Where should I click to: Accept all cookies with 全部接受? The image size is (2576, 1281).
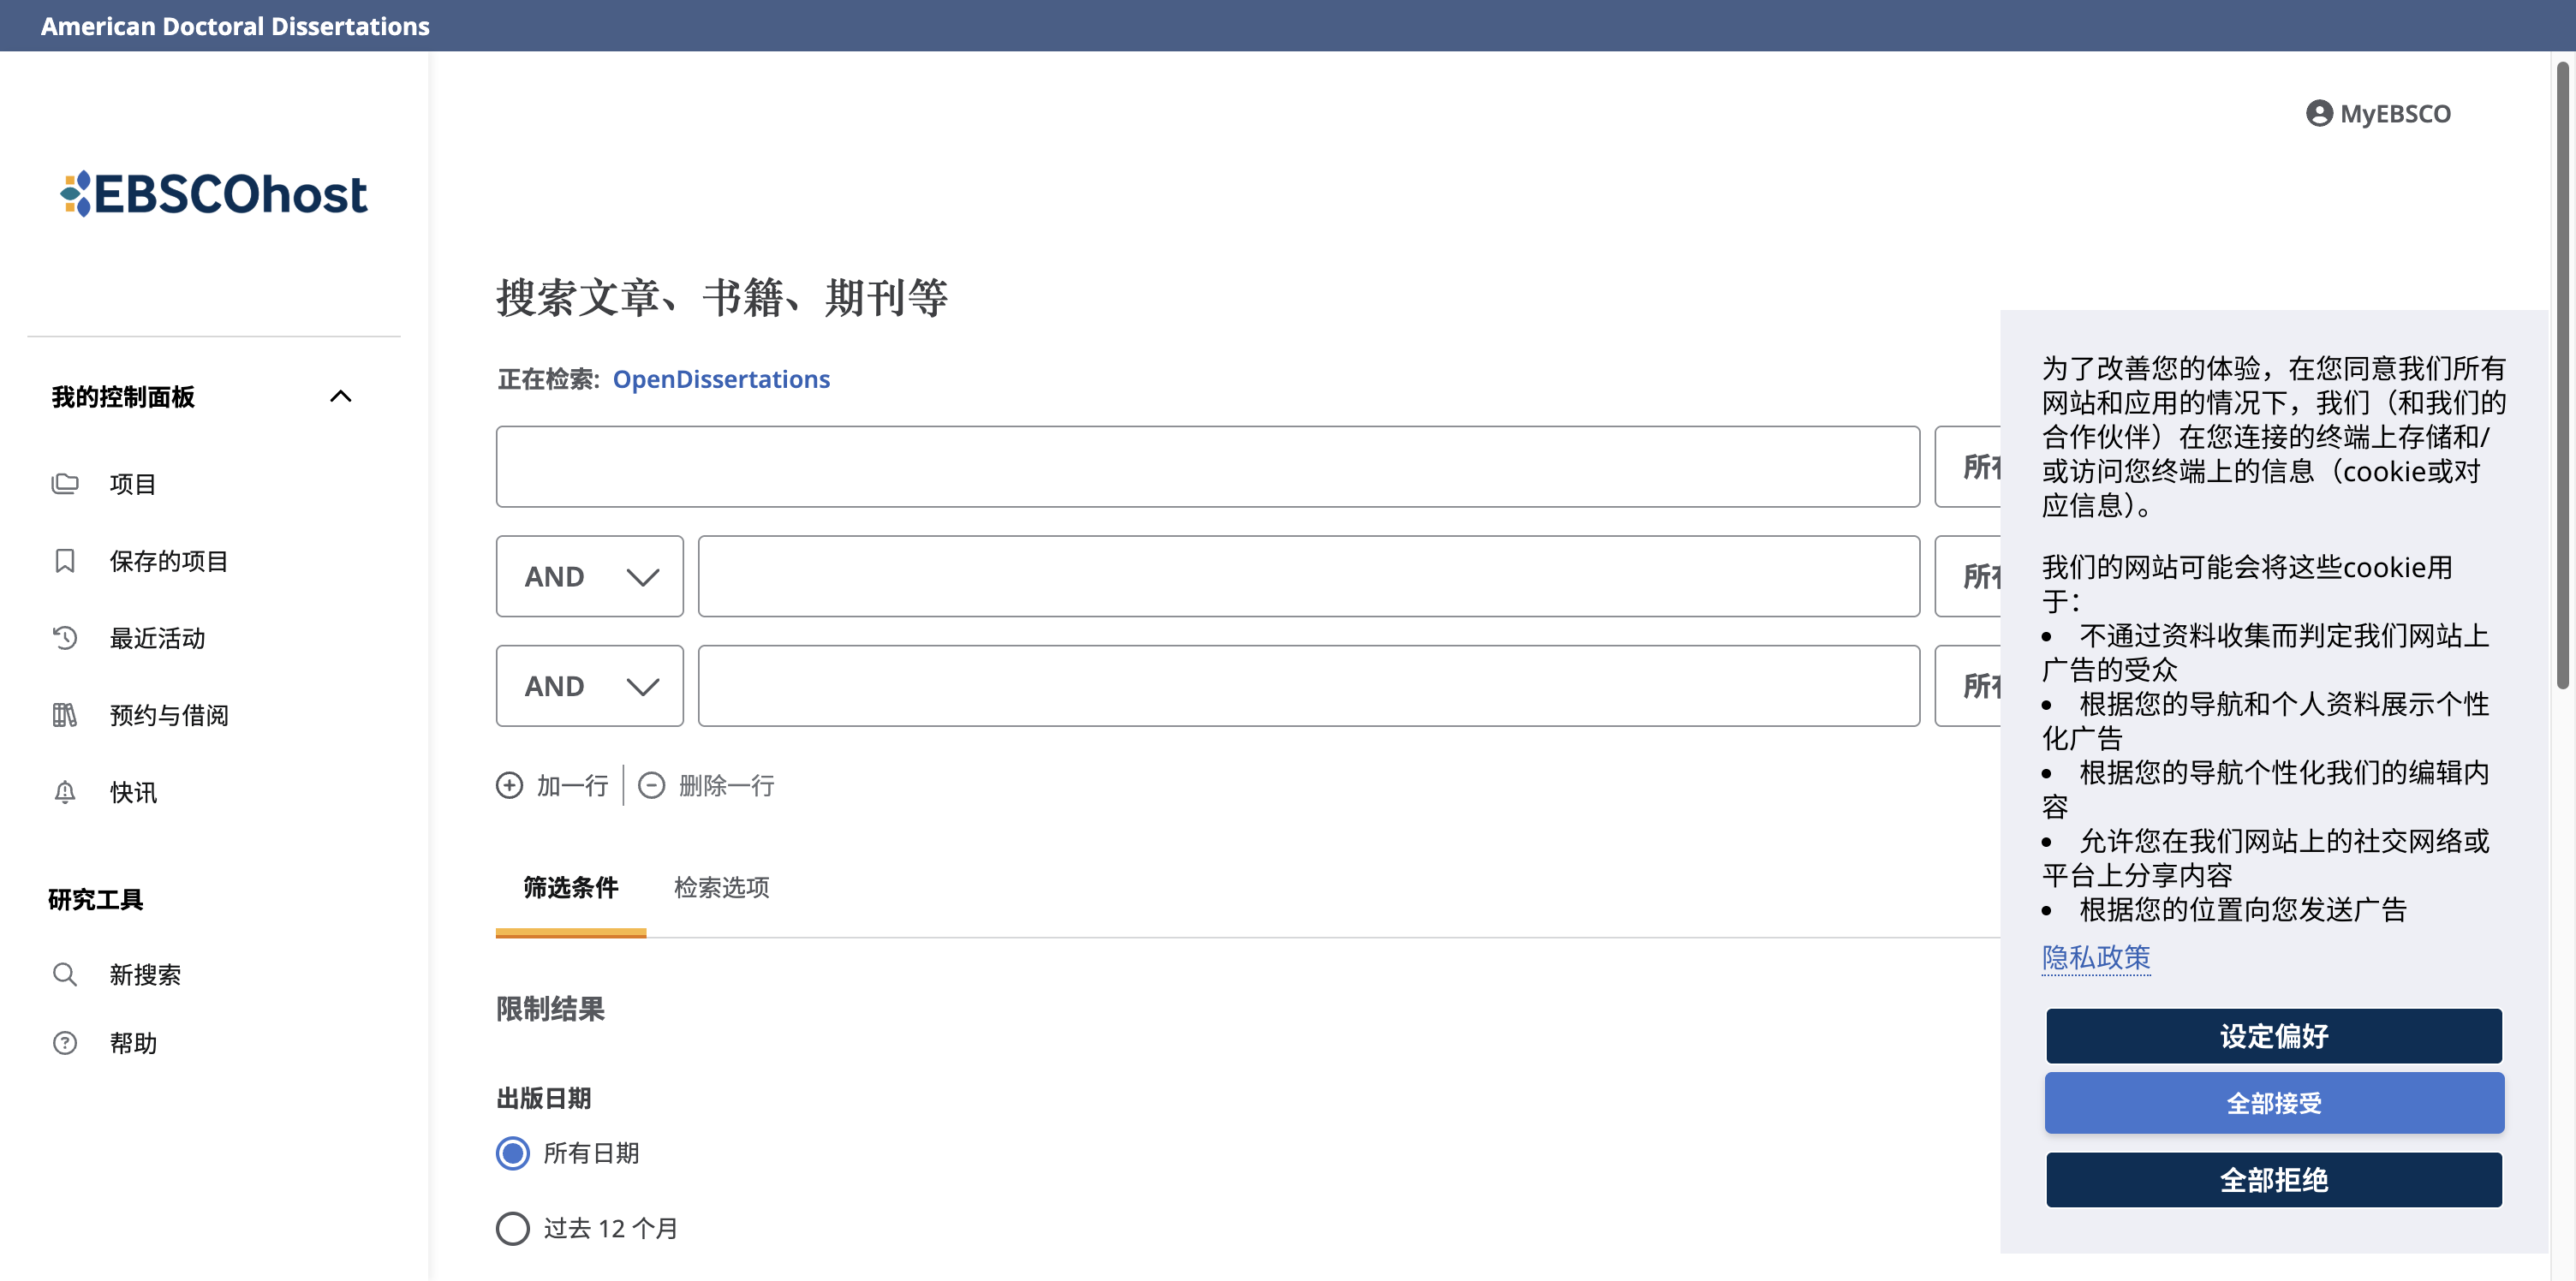pyautogui.click(x=2274, y=1103)
